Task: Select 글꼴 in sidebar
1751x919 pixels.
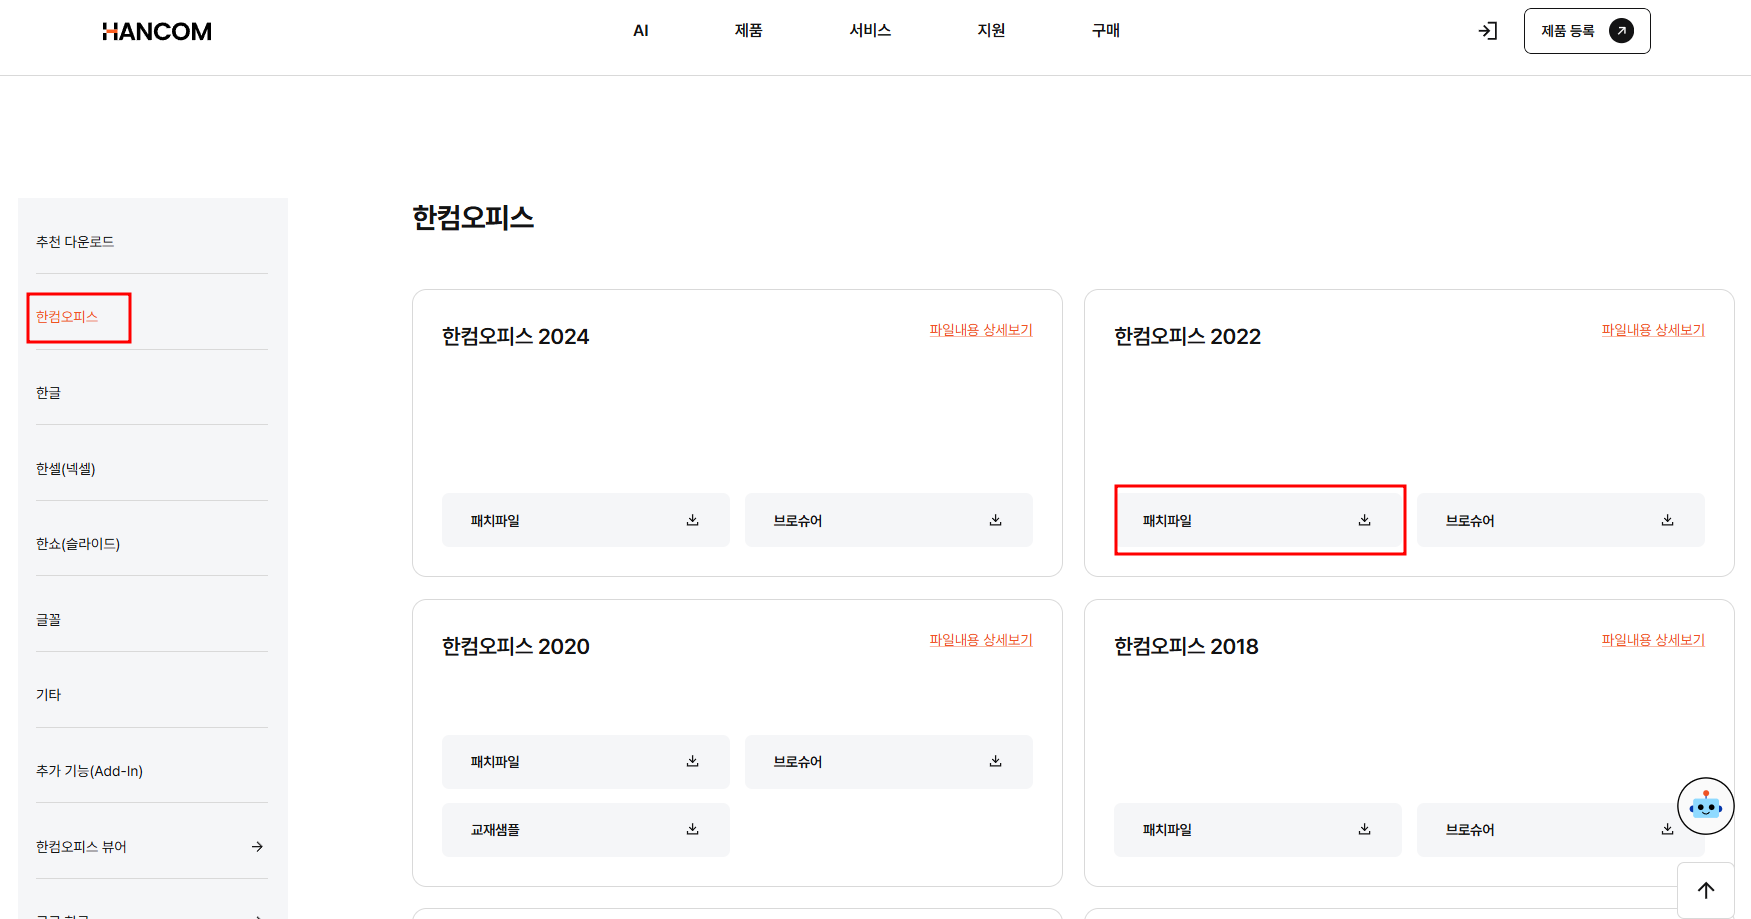Action: click(x=49, y=620)
